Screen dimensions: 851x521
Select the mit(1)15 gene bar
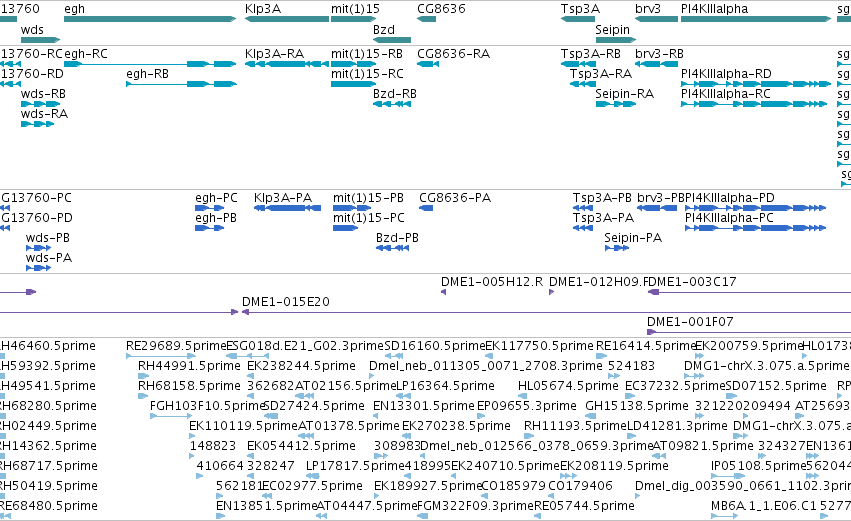click(354, 19)
